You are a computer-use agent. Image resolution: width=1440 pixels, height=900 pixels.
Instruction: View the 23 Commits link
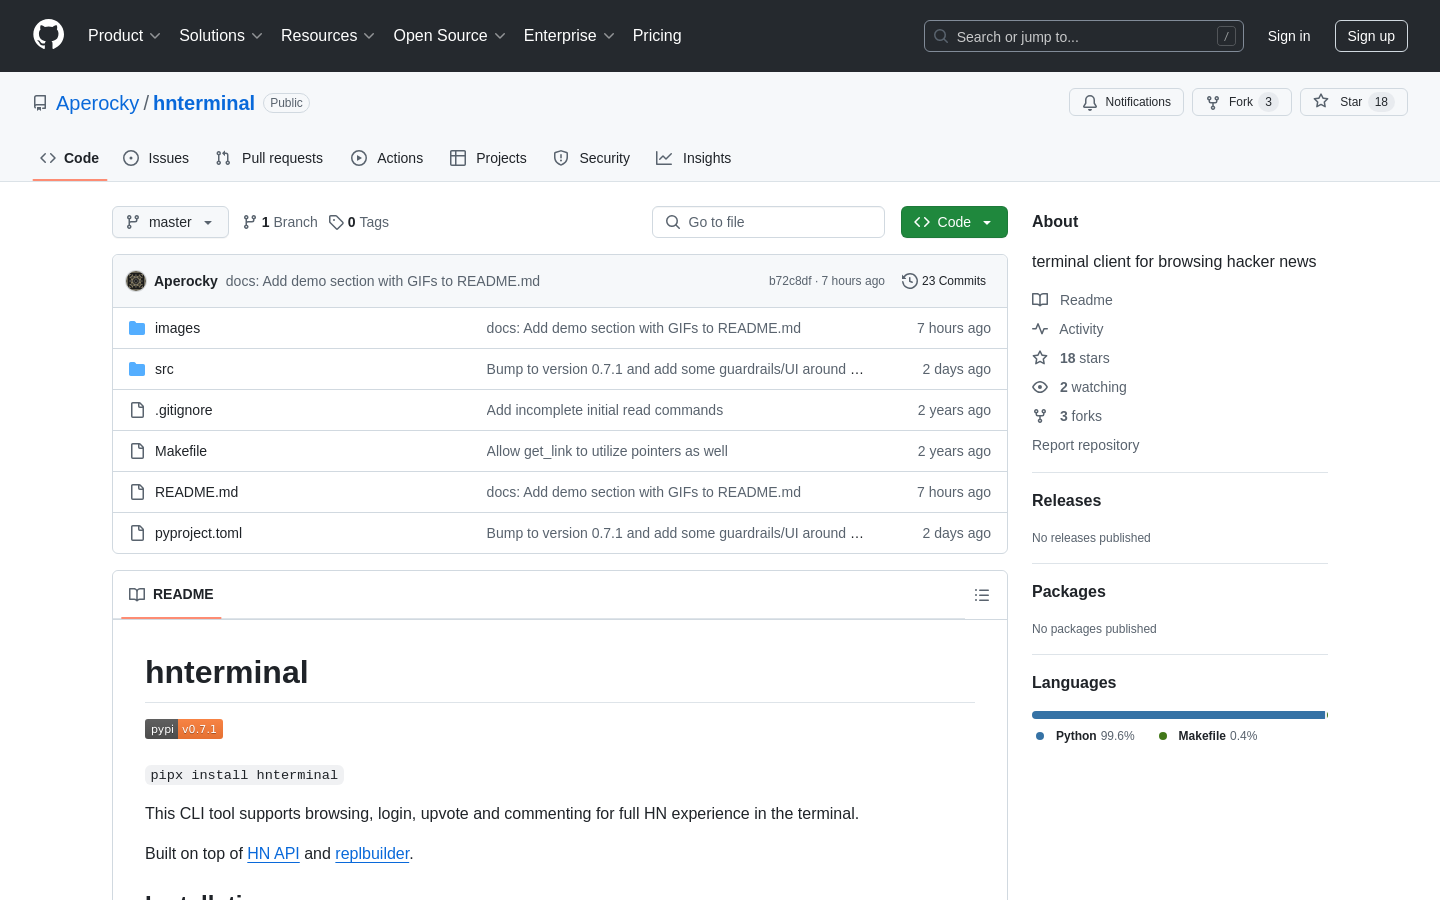tap(944, 281)
